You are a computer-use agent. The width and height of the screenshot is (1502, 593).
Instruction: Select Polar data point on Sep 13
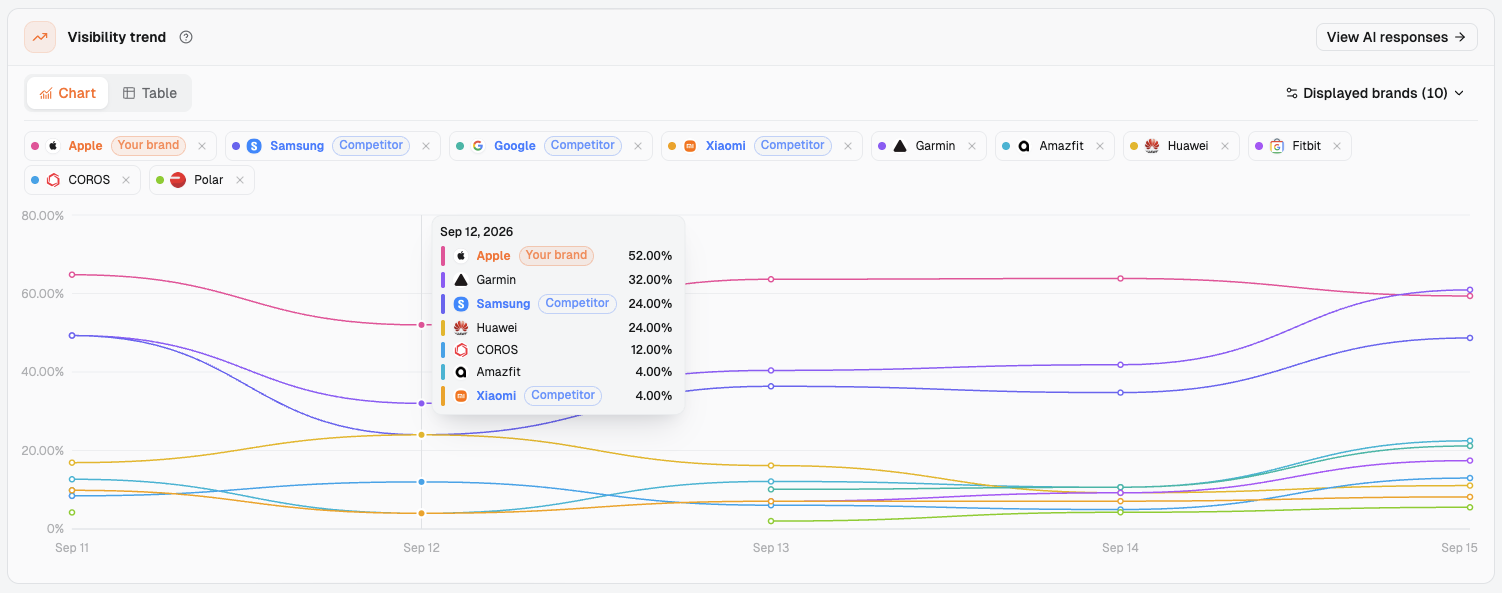(771, 521)
